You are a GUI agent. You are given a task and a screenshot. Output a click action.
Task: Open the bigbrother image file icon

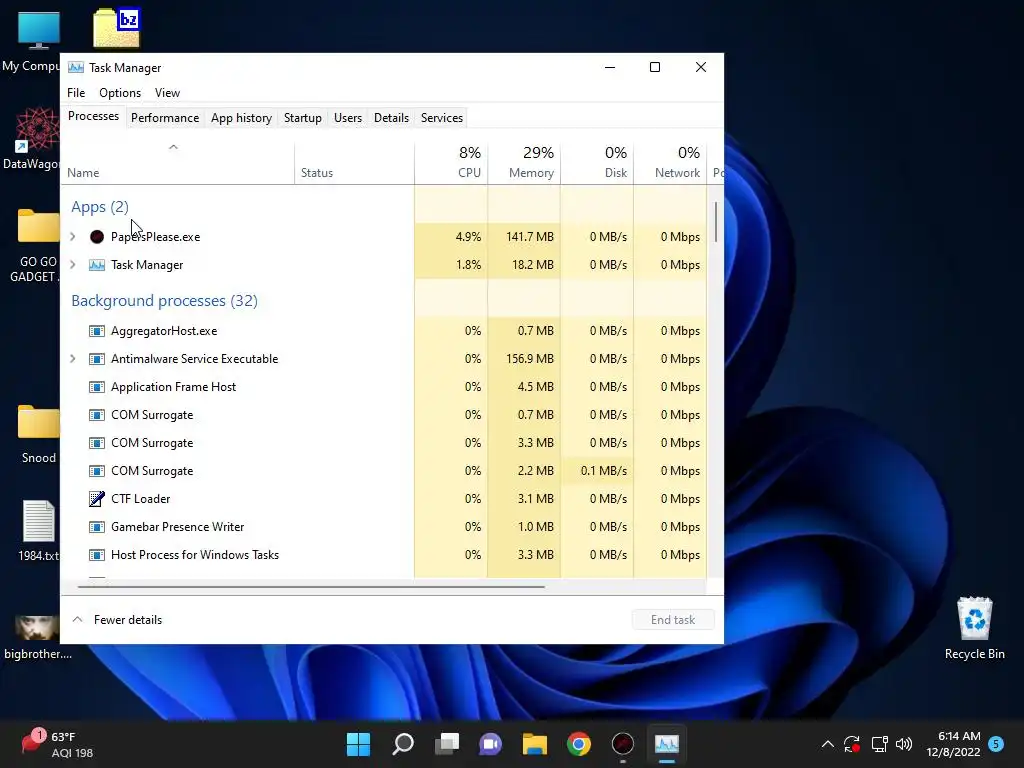[37, 628]
